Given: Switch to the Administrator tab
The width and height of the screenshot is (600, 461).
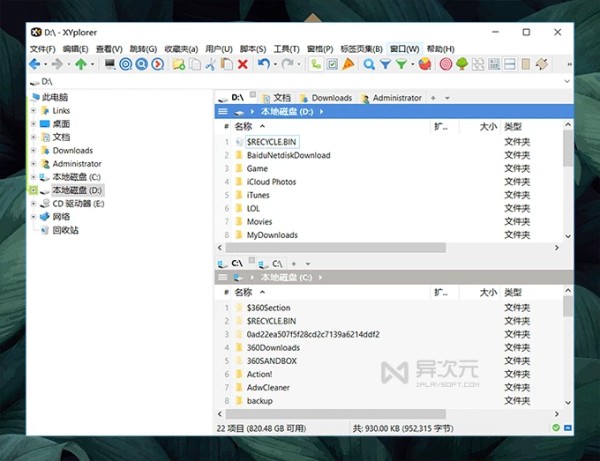Looking at the screenshot, I should pyautogui.click(x=391, y=98).
